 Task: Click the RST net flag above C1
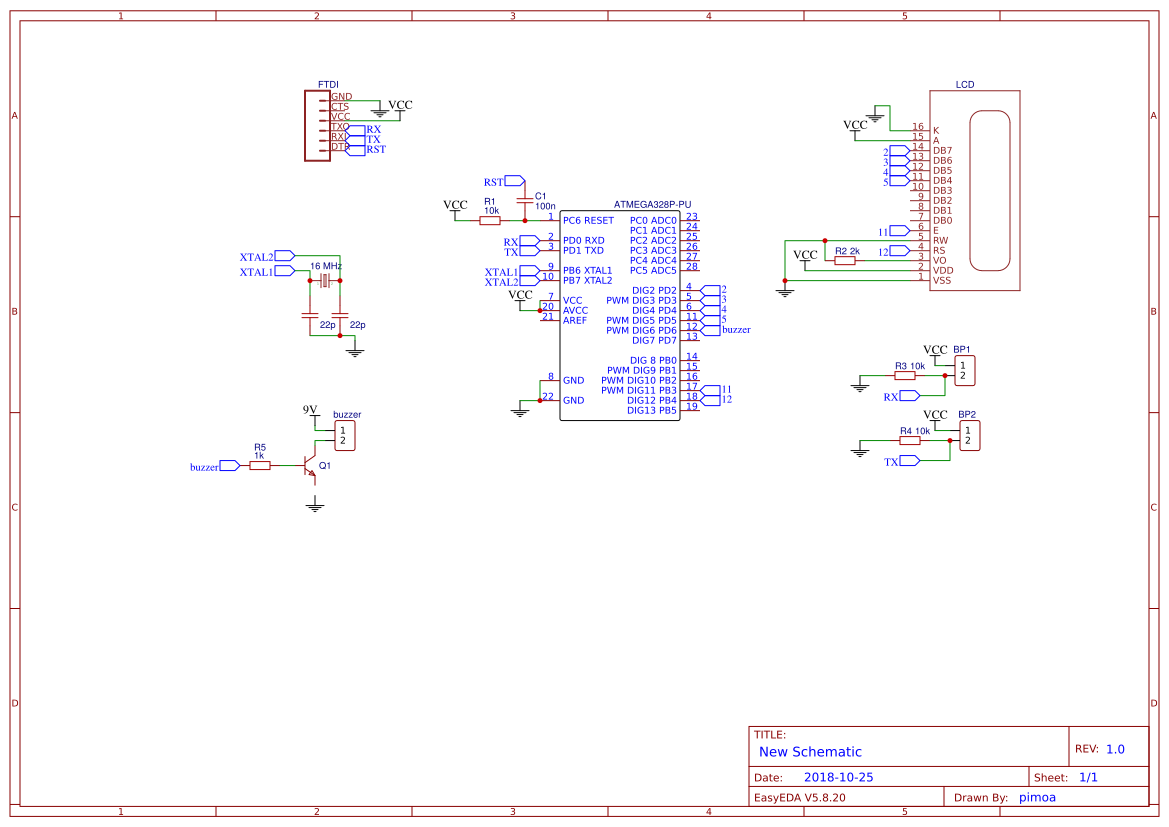tap(513, 181)
